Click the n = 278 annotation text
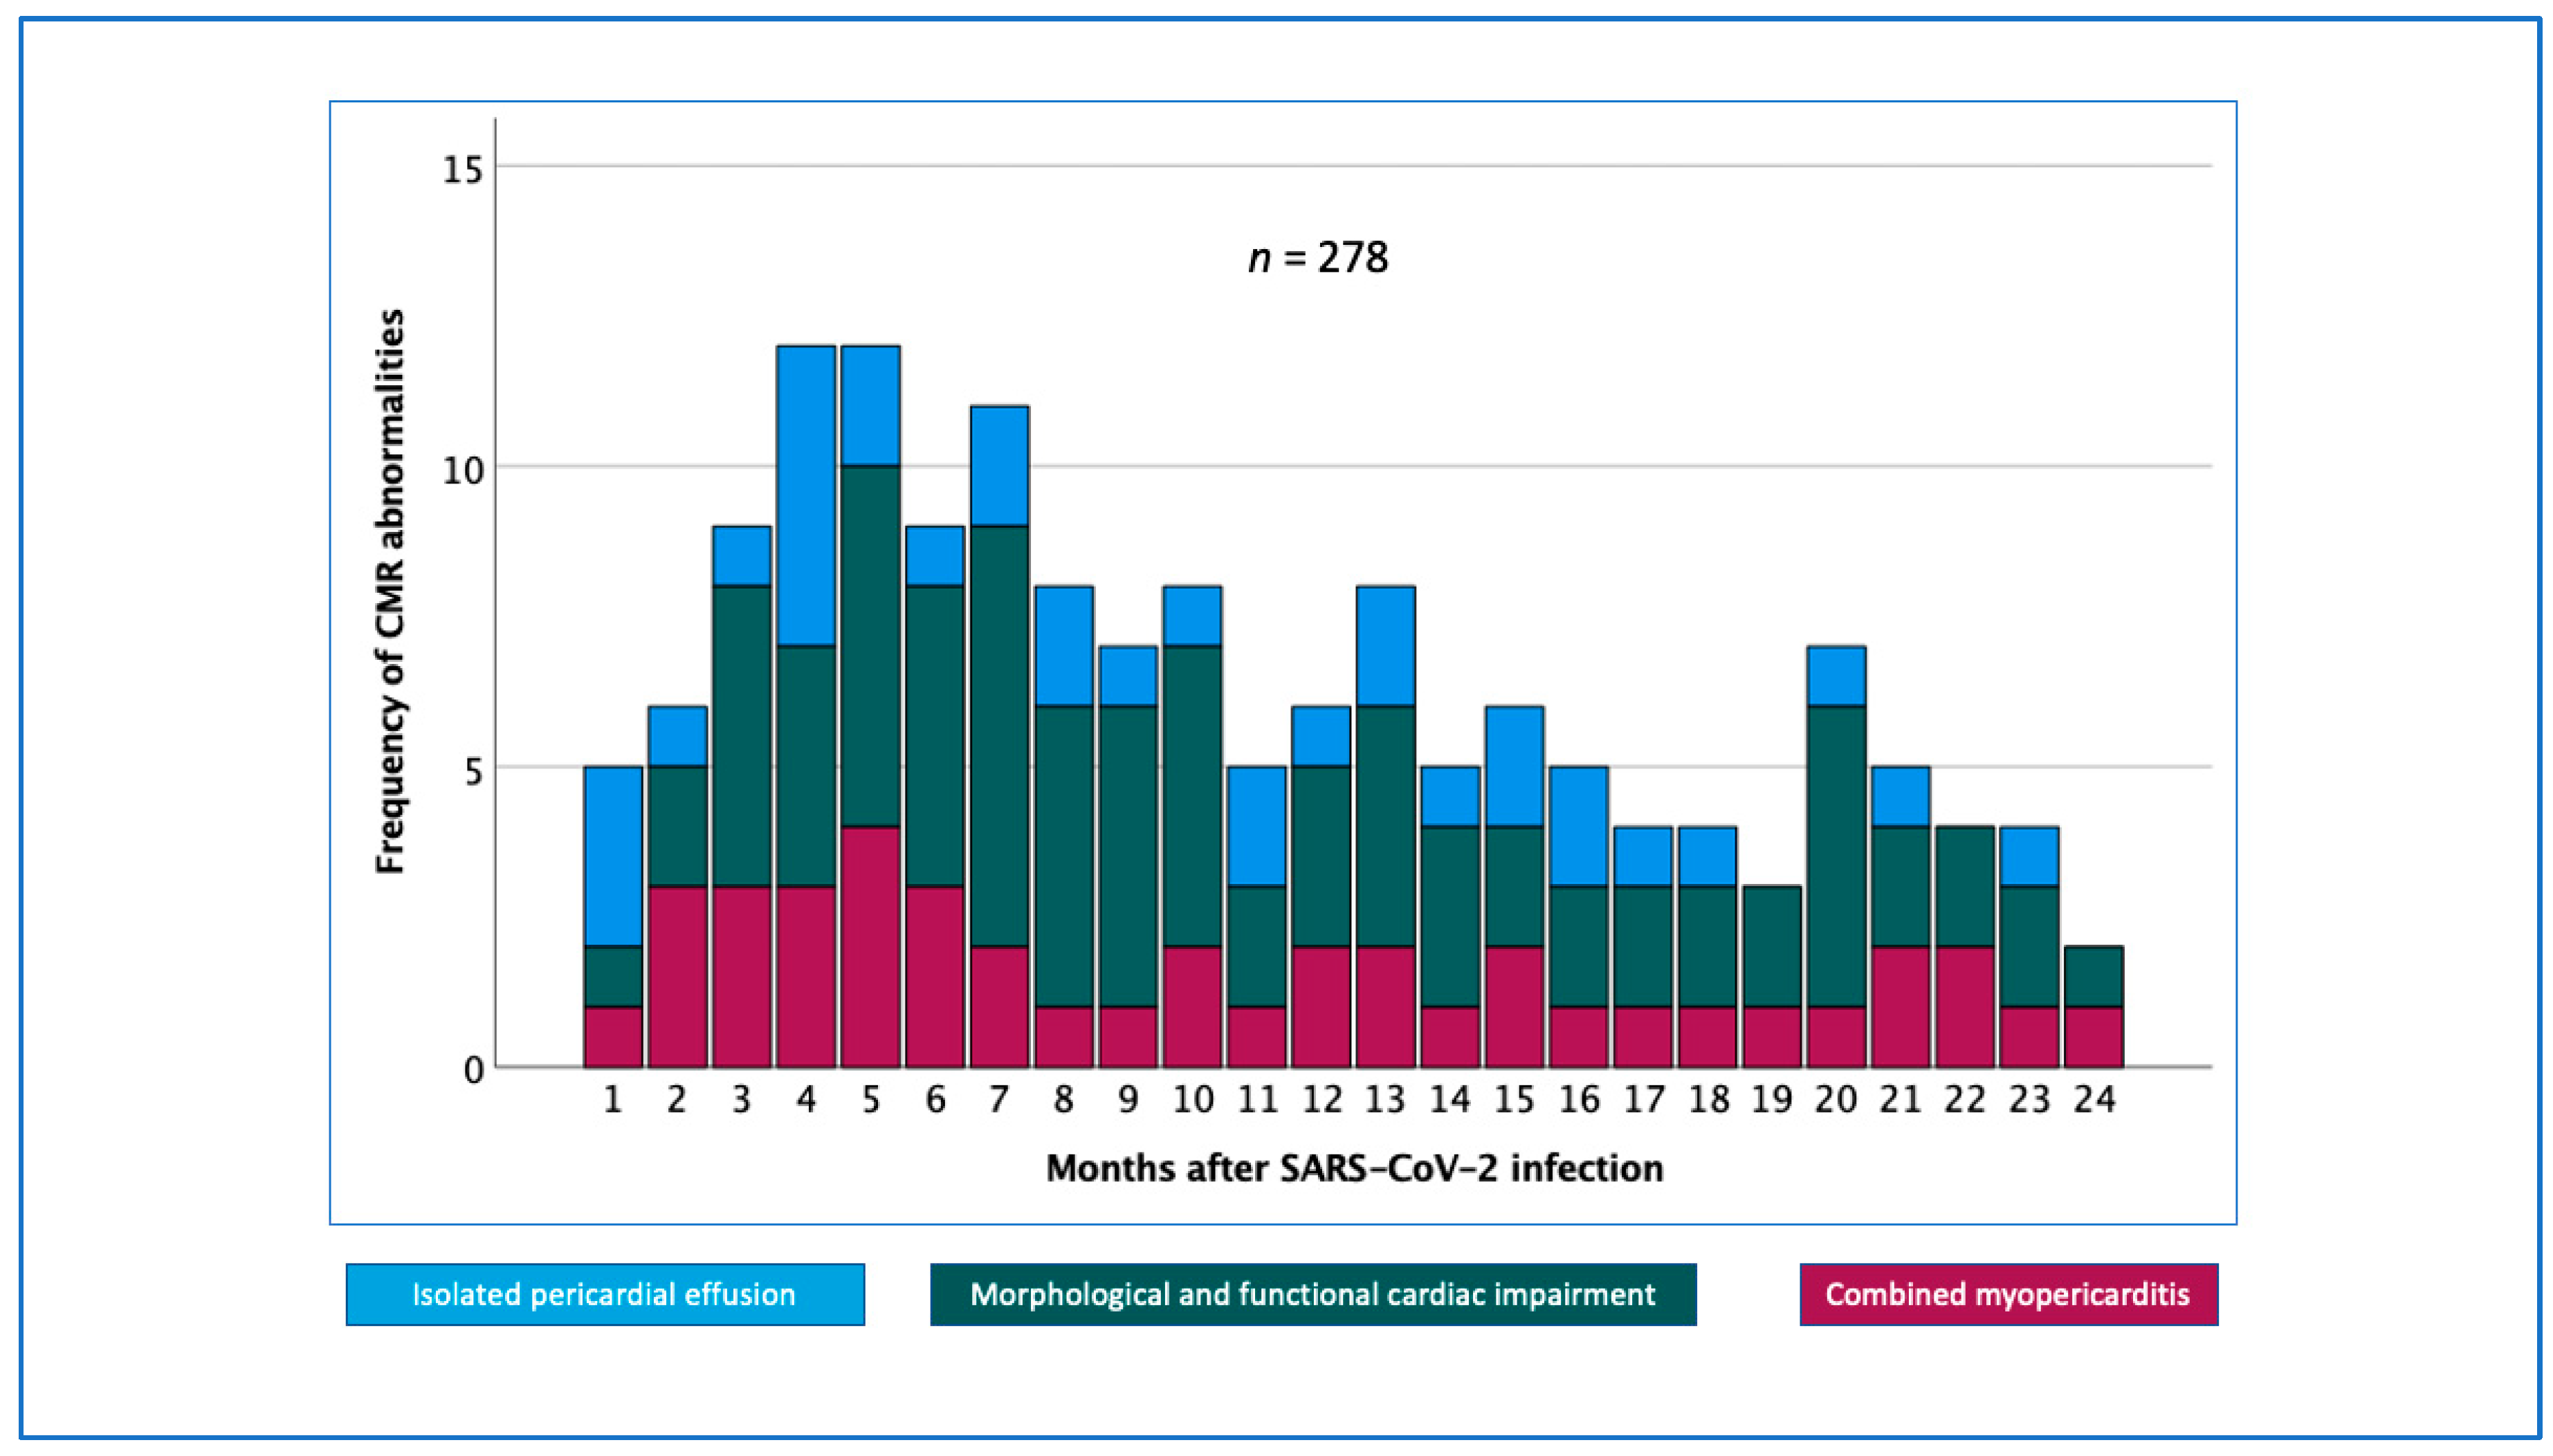 [1318, 258]
